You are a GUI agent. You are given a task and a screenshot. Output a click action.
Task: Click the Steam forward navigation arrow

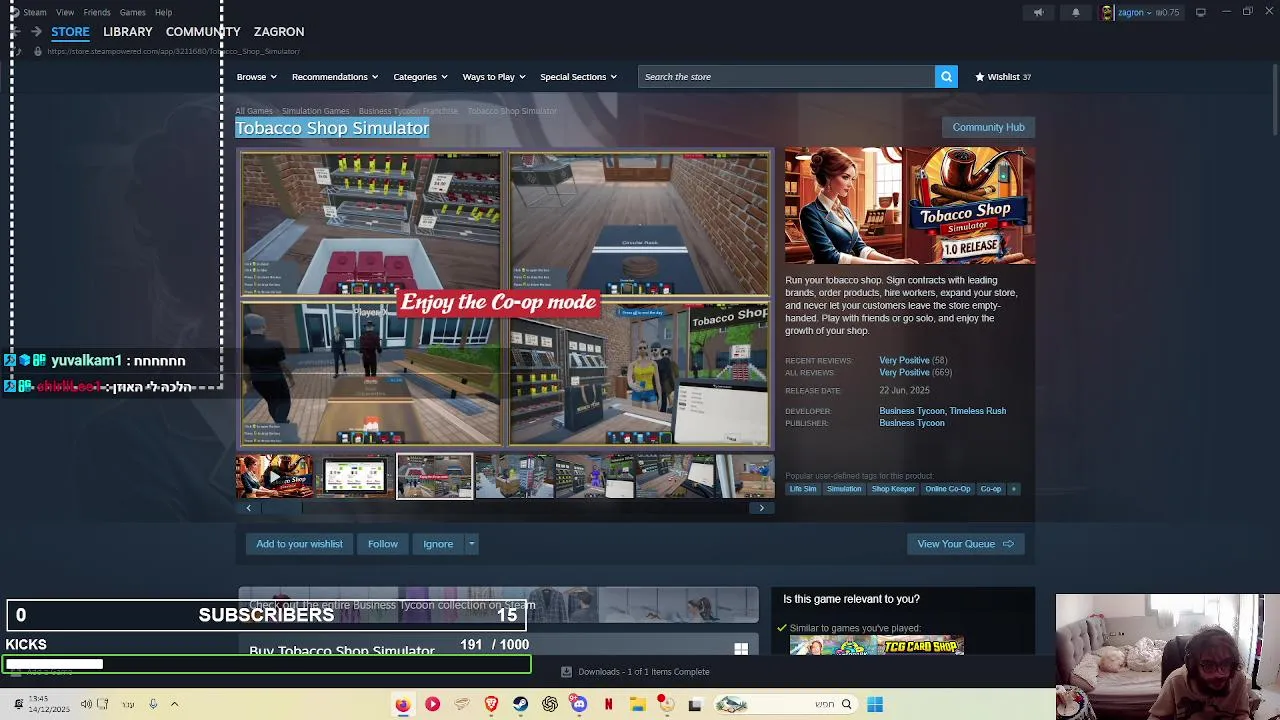pos(36,32)
